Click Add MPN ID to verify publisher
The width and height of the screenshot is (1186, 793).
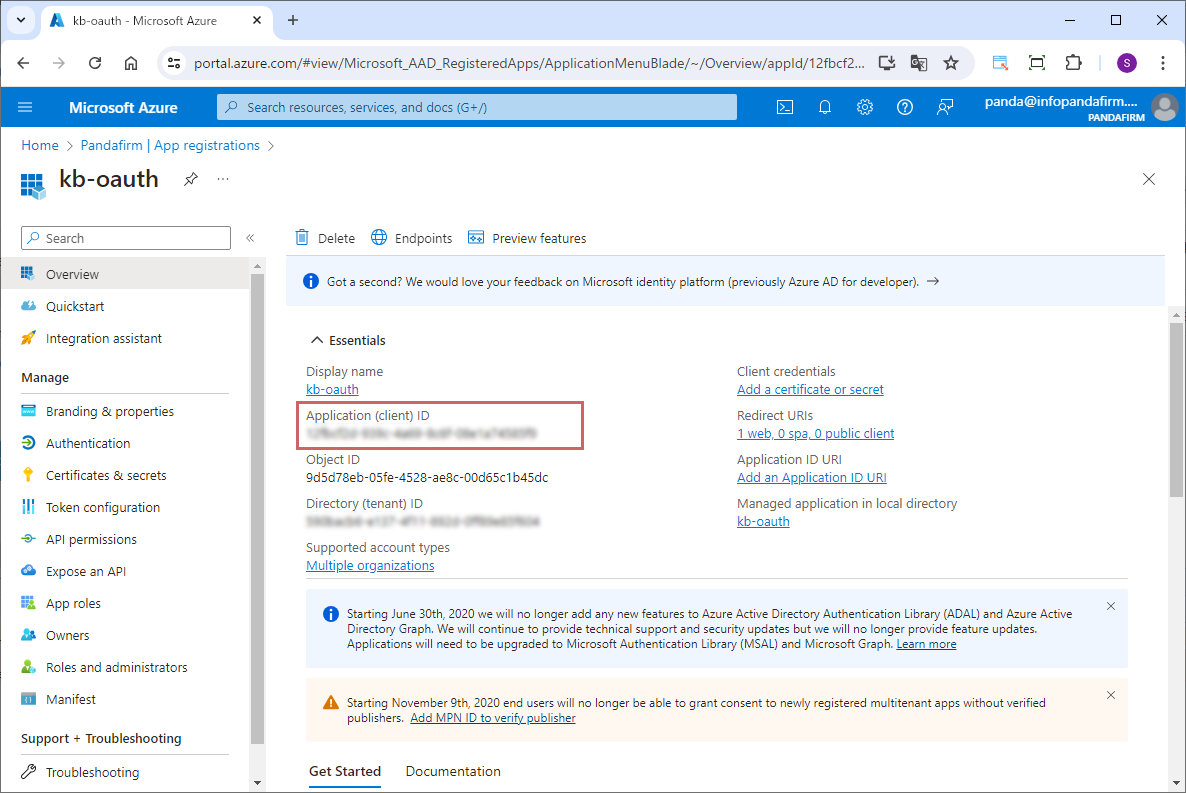pos(493,718)
